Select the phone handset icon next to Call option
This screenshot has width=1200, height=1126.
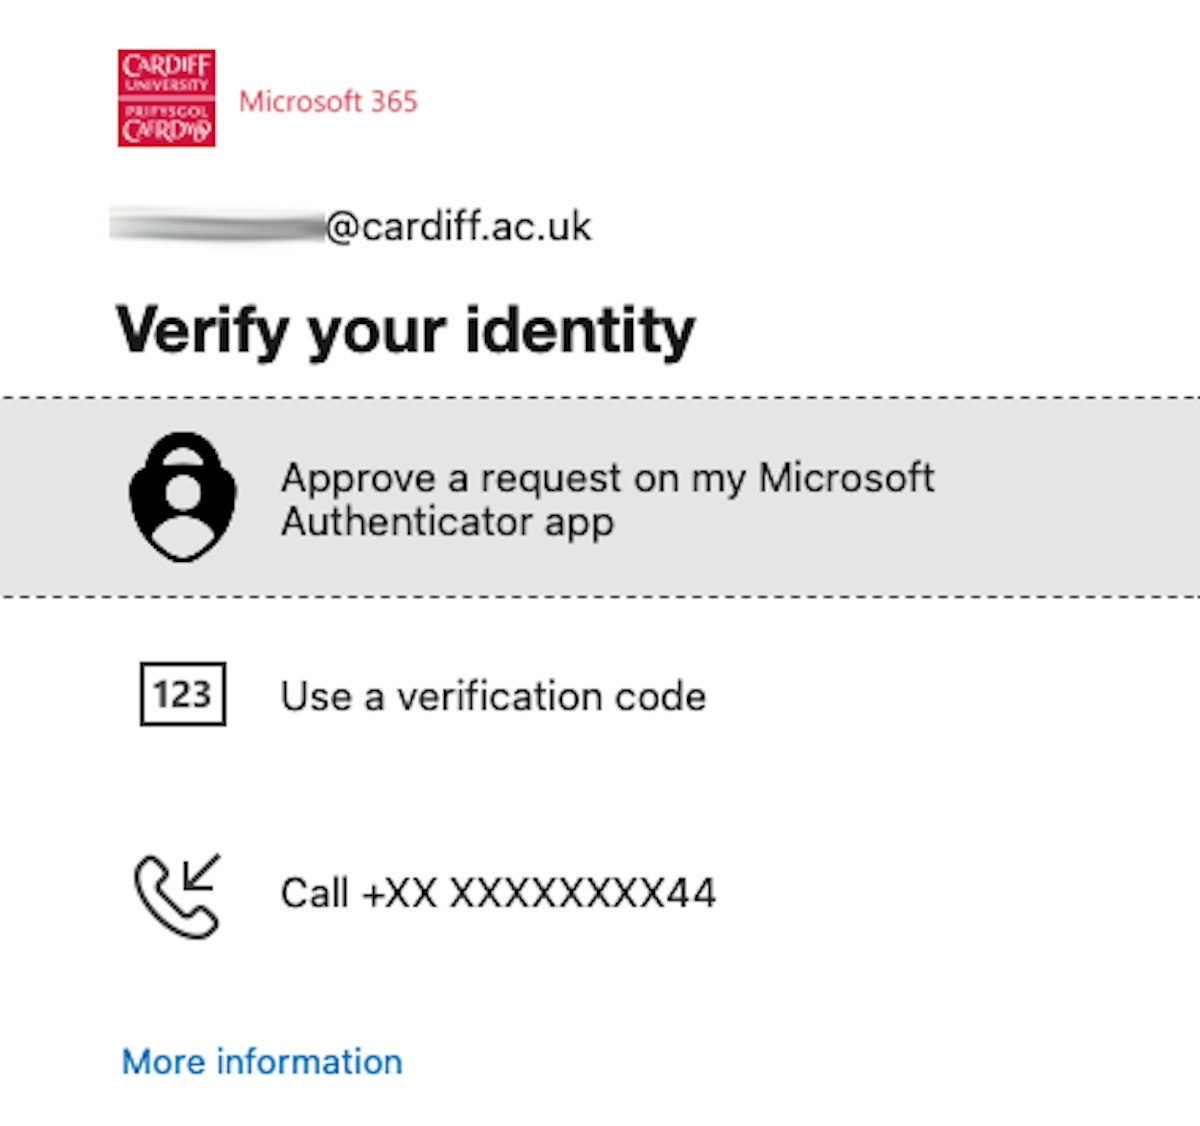click(x=180, y=895)
